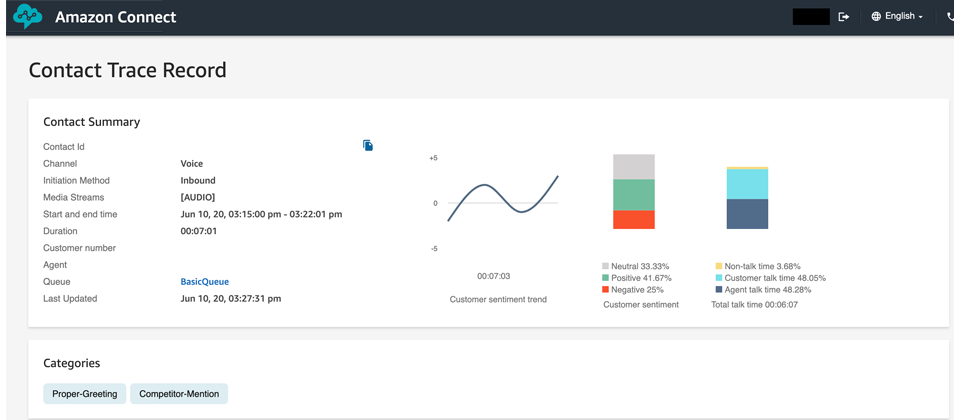960x420 pixels.
Task: Select the Competitor-Mention category tag
Action: click(x=179, y=394)
